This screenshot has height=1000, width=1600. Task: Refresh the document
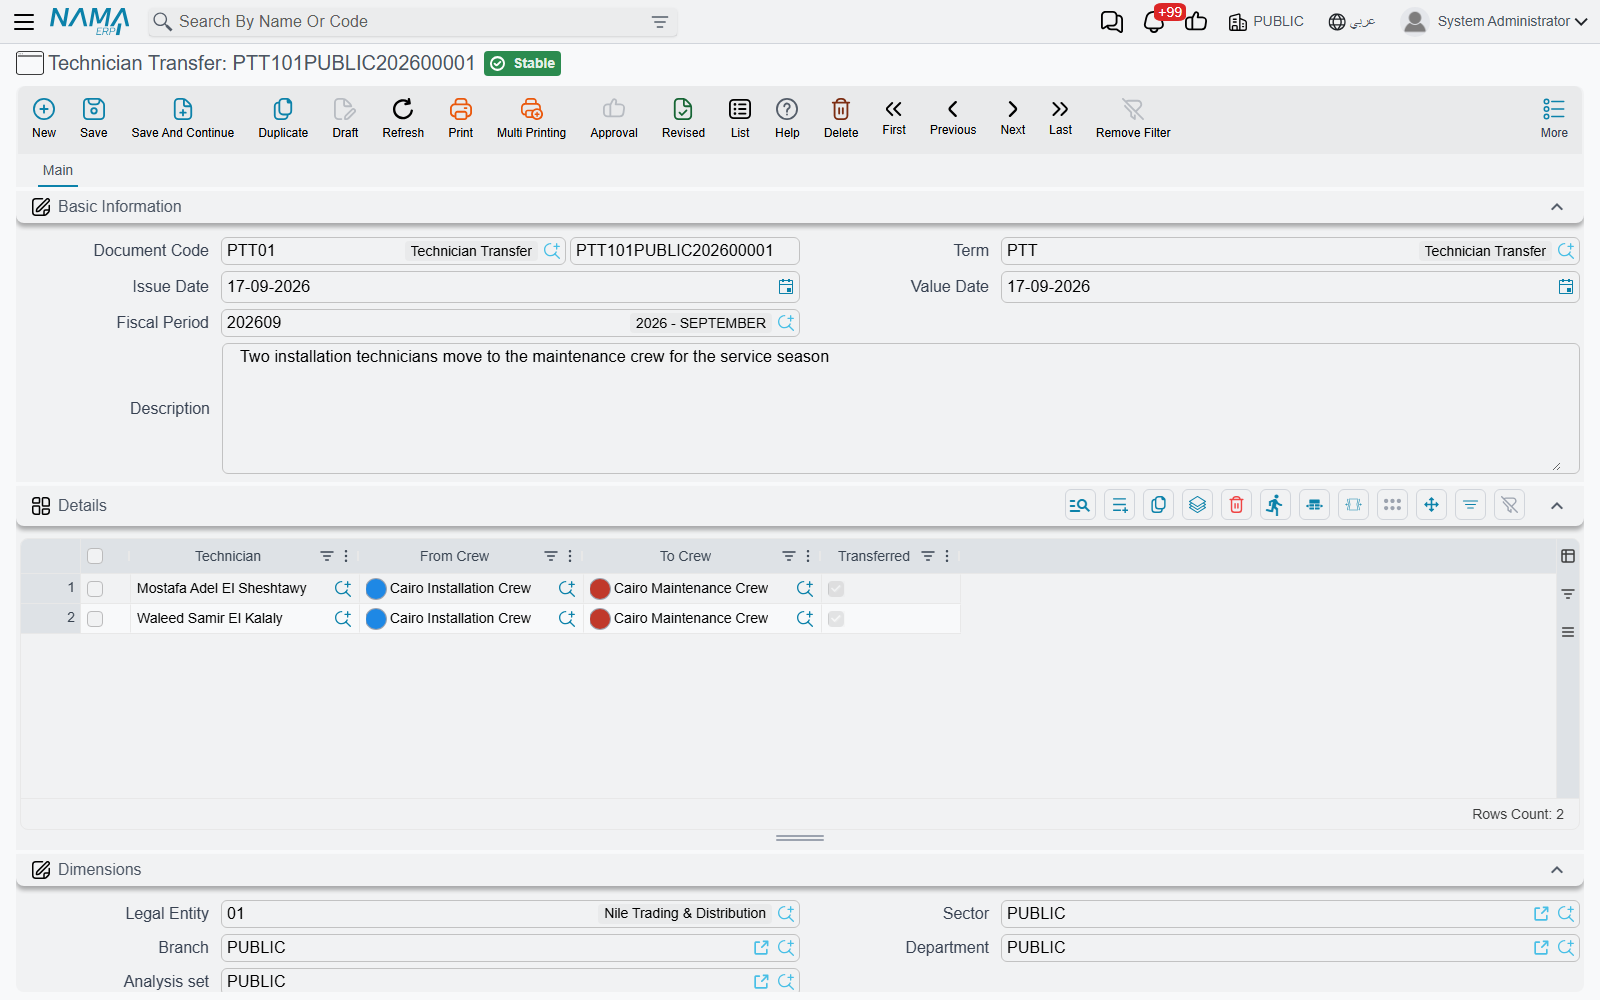403,118
